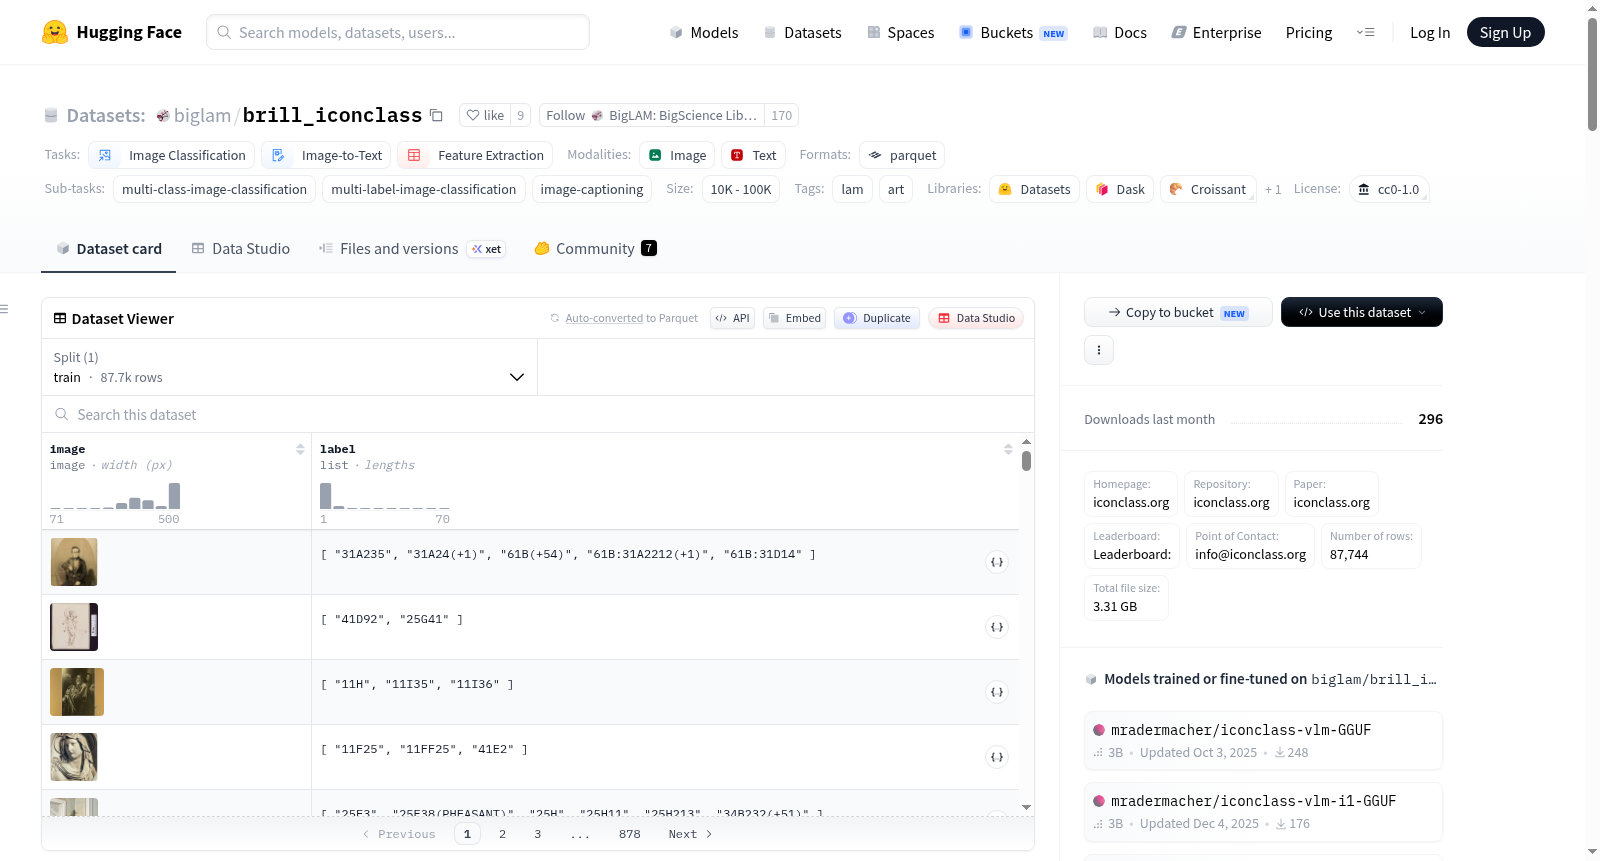
Task: Click the Search this dataset field
Action: pos(538,414)
